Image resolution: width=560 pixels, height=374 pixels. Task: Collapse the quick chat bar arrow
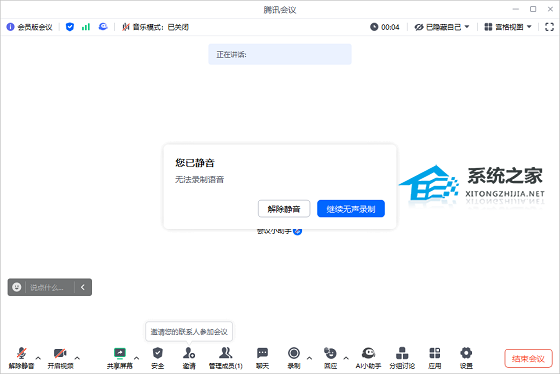coord(83,287)
